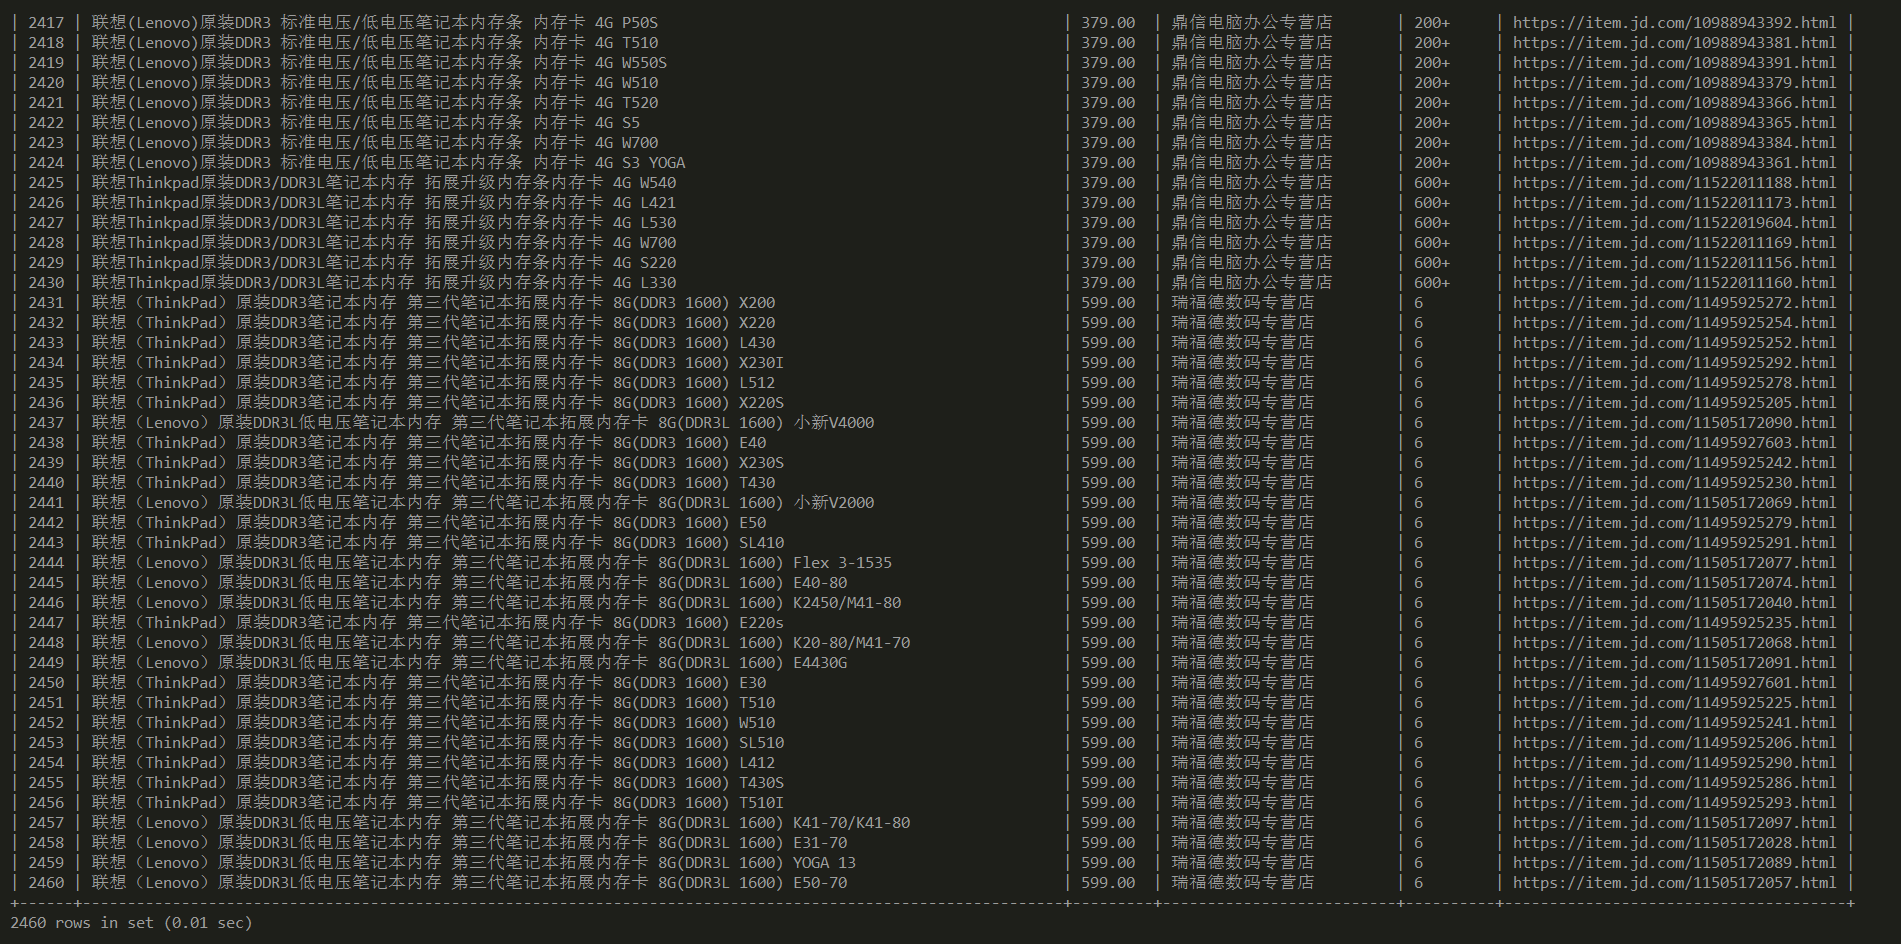The image size is (1901, 944).
Task: Click the URL ending 10988943392.html
Action: (x=1674, y=22)
